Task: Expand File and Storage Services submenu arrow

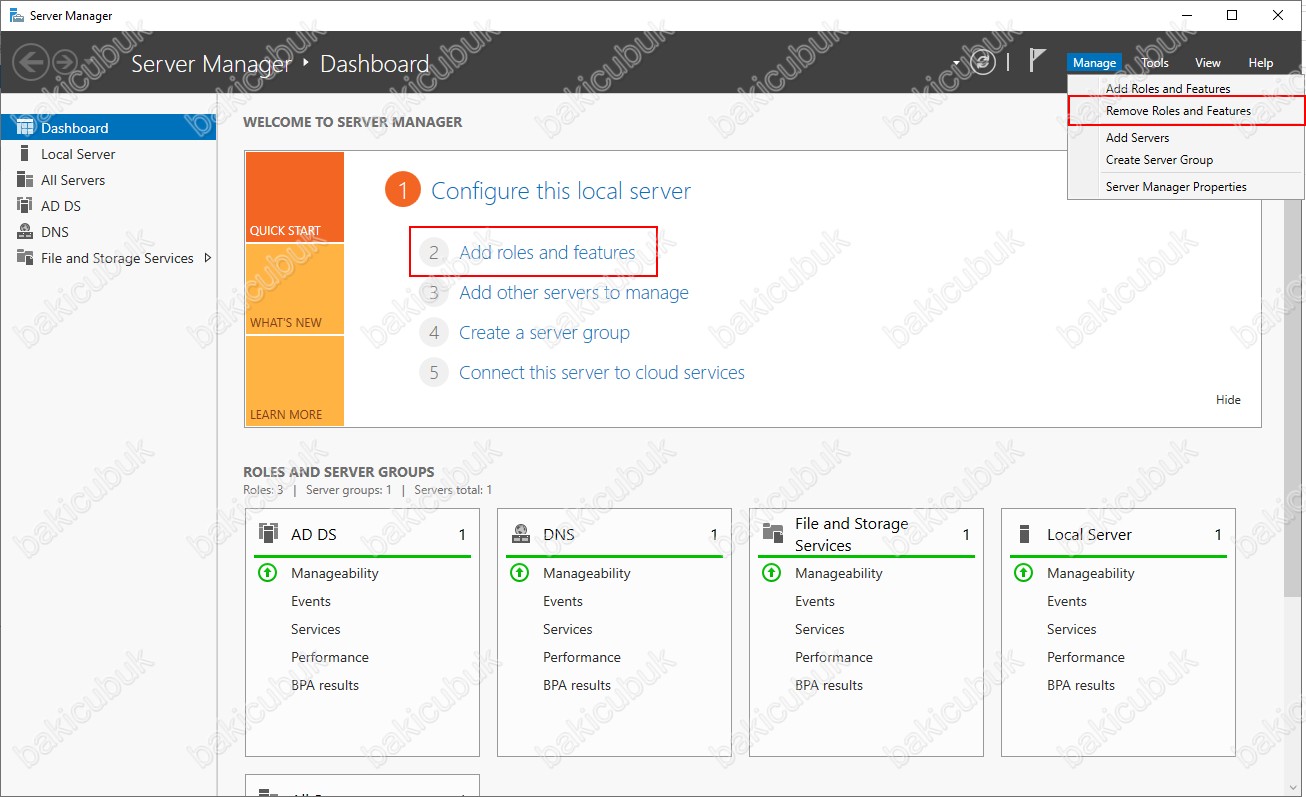Action: pos(207,258)
